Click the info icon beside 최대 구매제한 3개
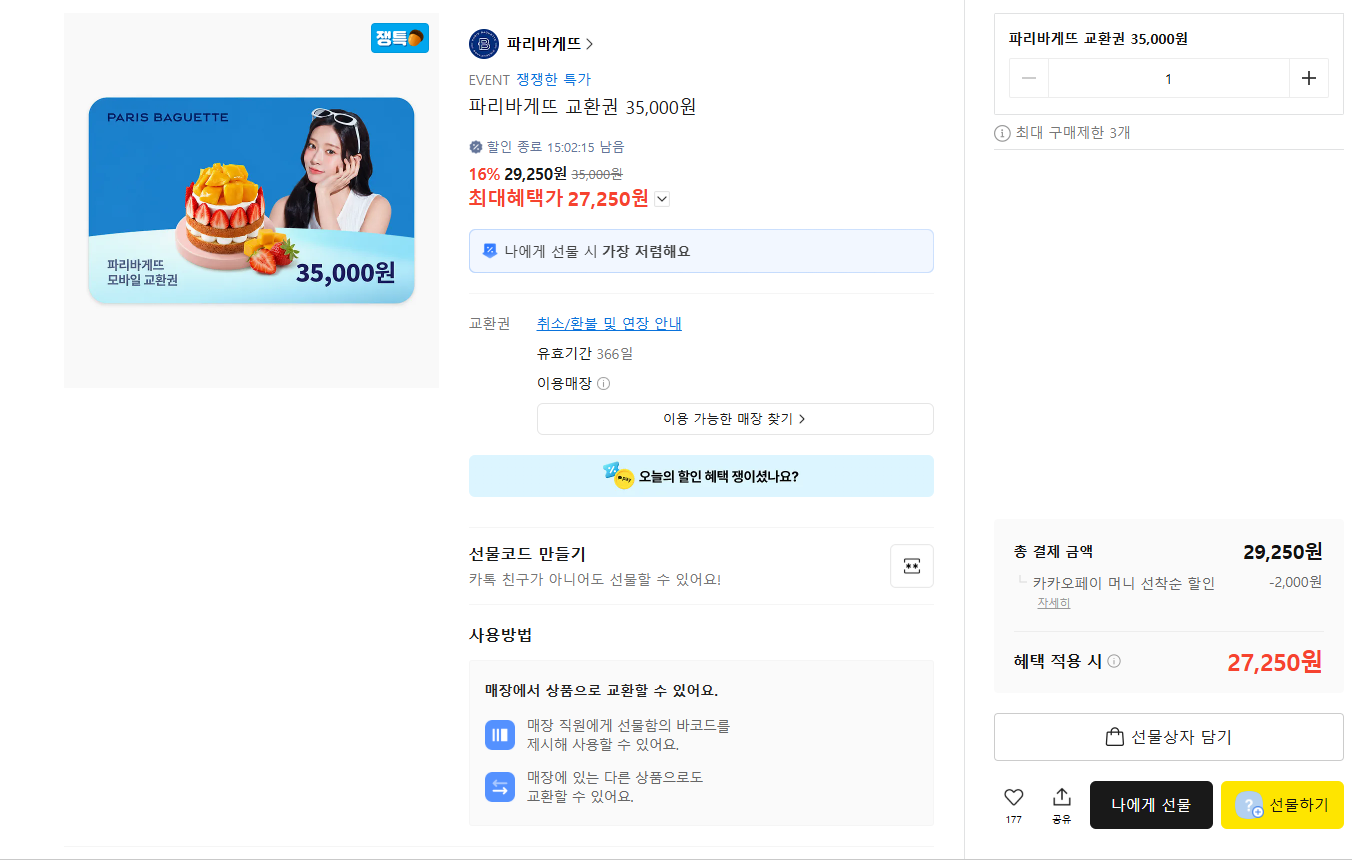1352x860 pixels. pyautogui.click(x=1002, y=133)
